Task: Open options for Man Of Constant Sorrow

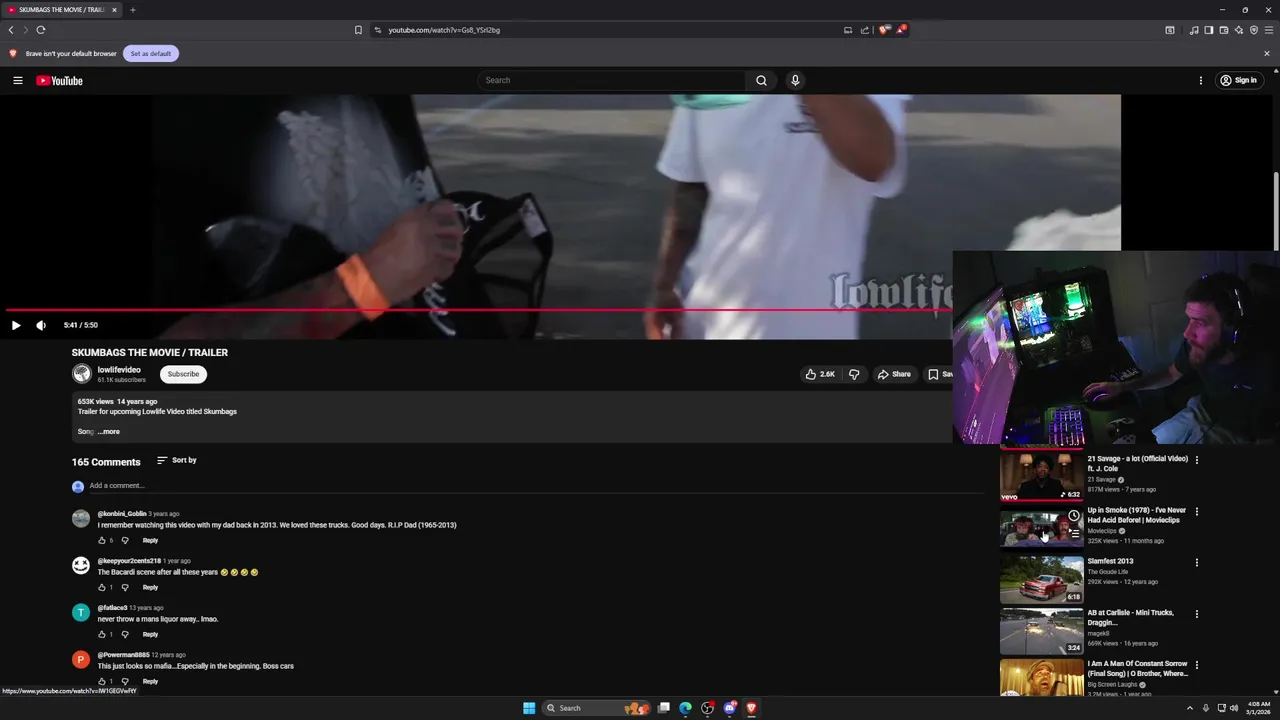Action: [x=1197, y=665]
